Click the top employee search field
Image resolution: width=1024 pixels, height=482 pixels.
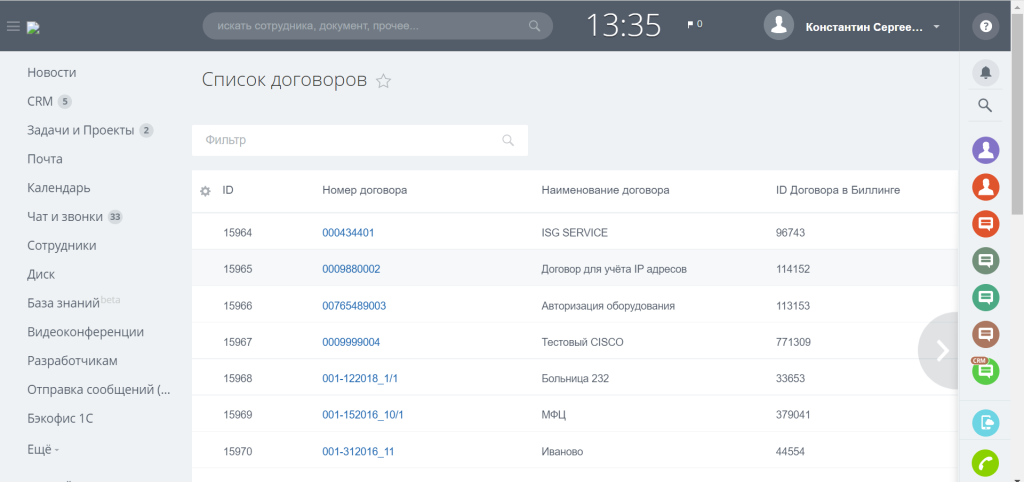tap(377, 26)
